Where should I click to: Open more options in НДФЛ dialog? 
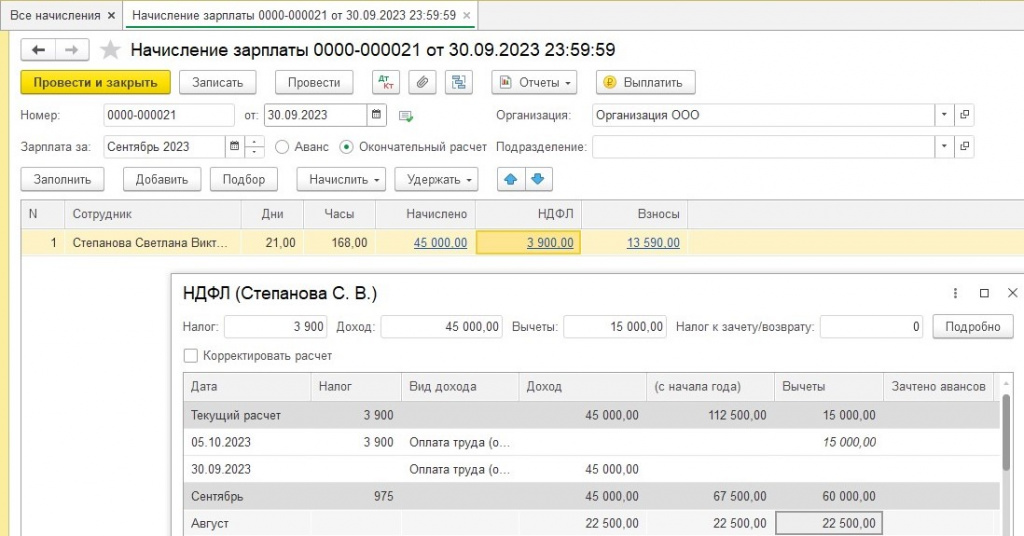click(955, 293)
